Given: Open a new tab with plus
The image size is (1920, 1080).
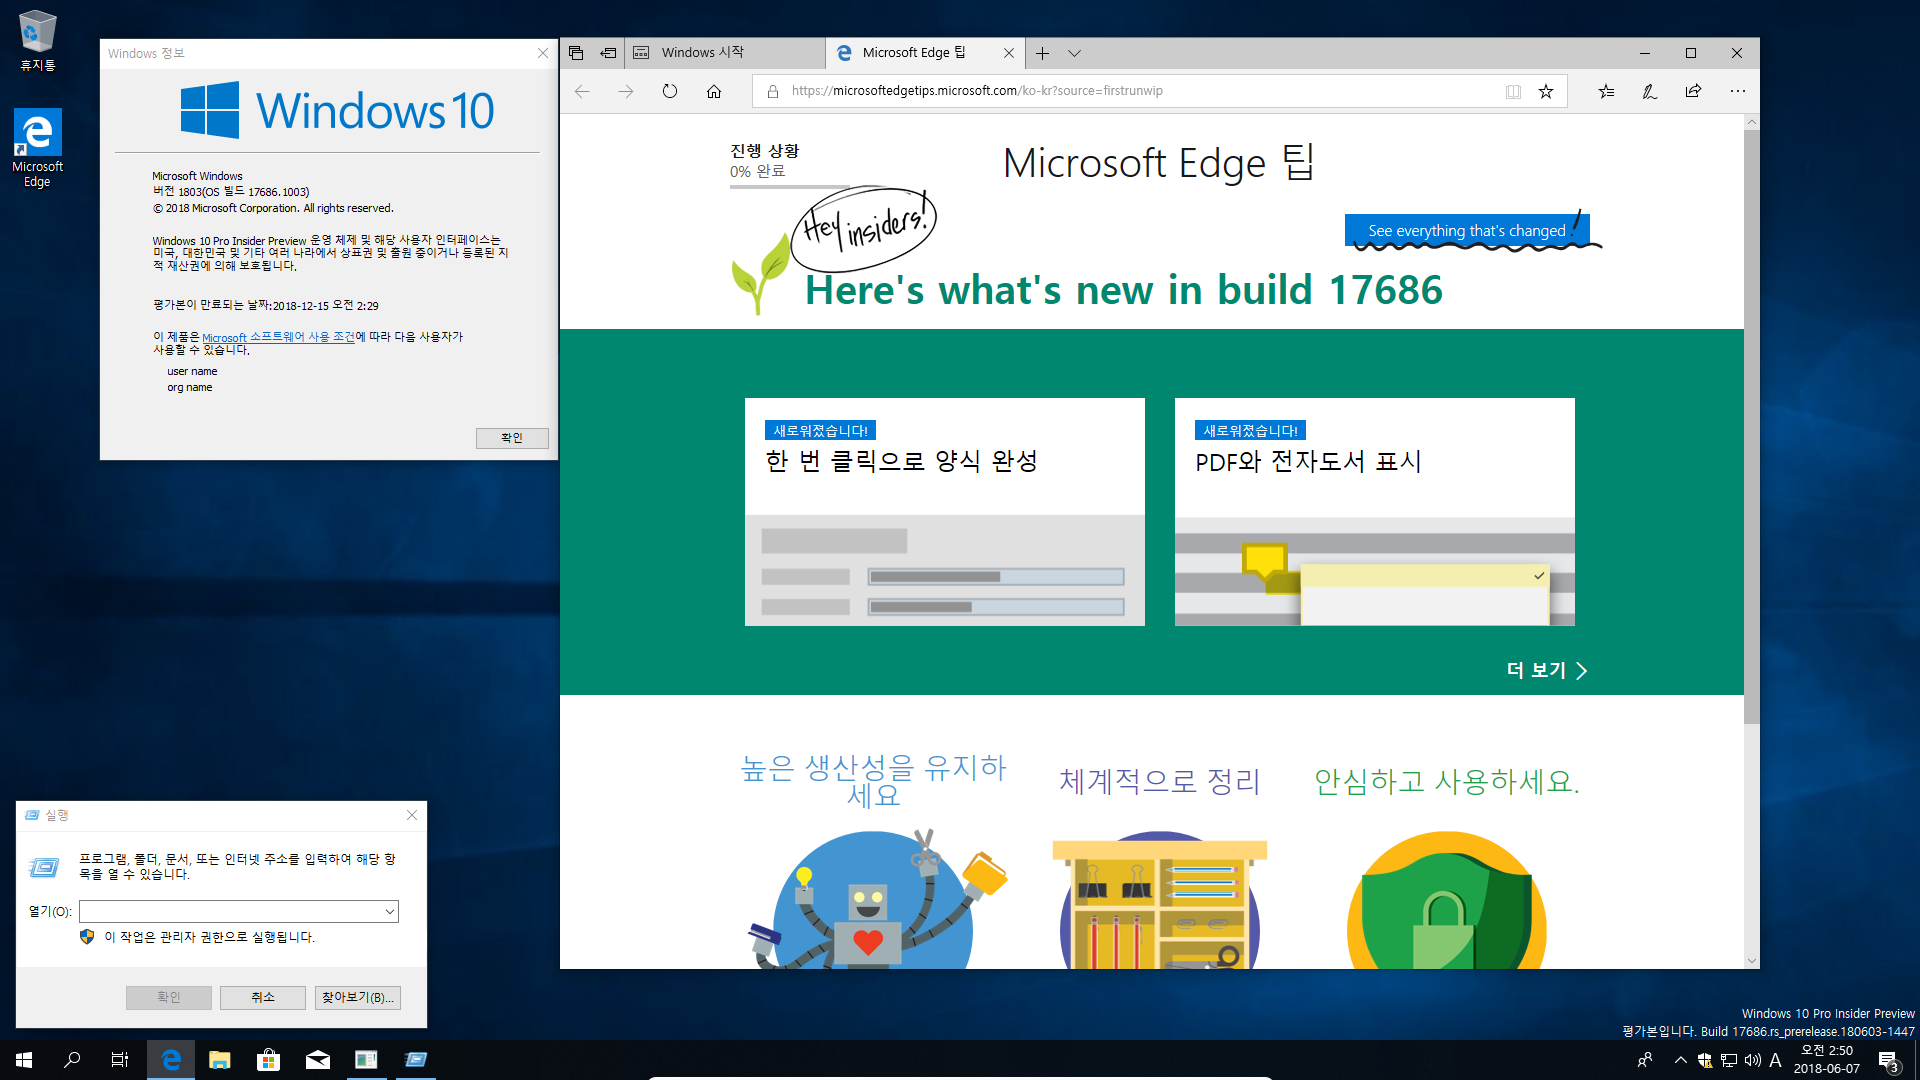Looking at the screenshot, I should pyautogui.click(x=1042, y=53).
